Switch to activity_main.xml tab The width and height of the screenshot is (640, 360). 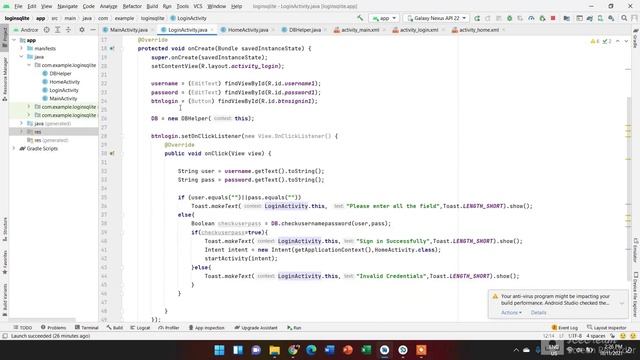pos(360,30)
